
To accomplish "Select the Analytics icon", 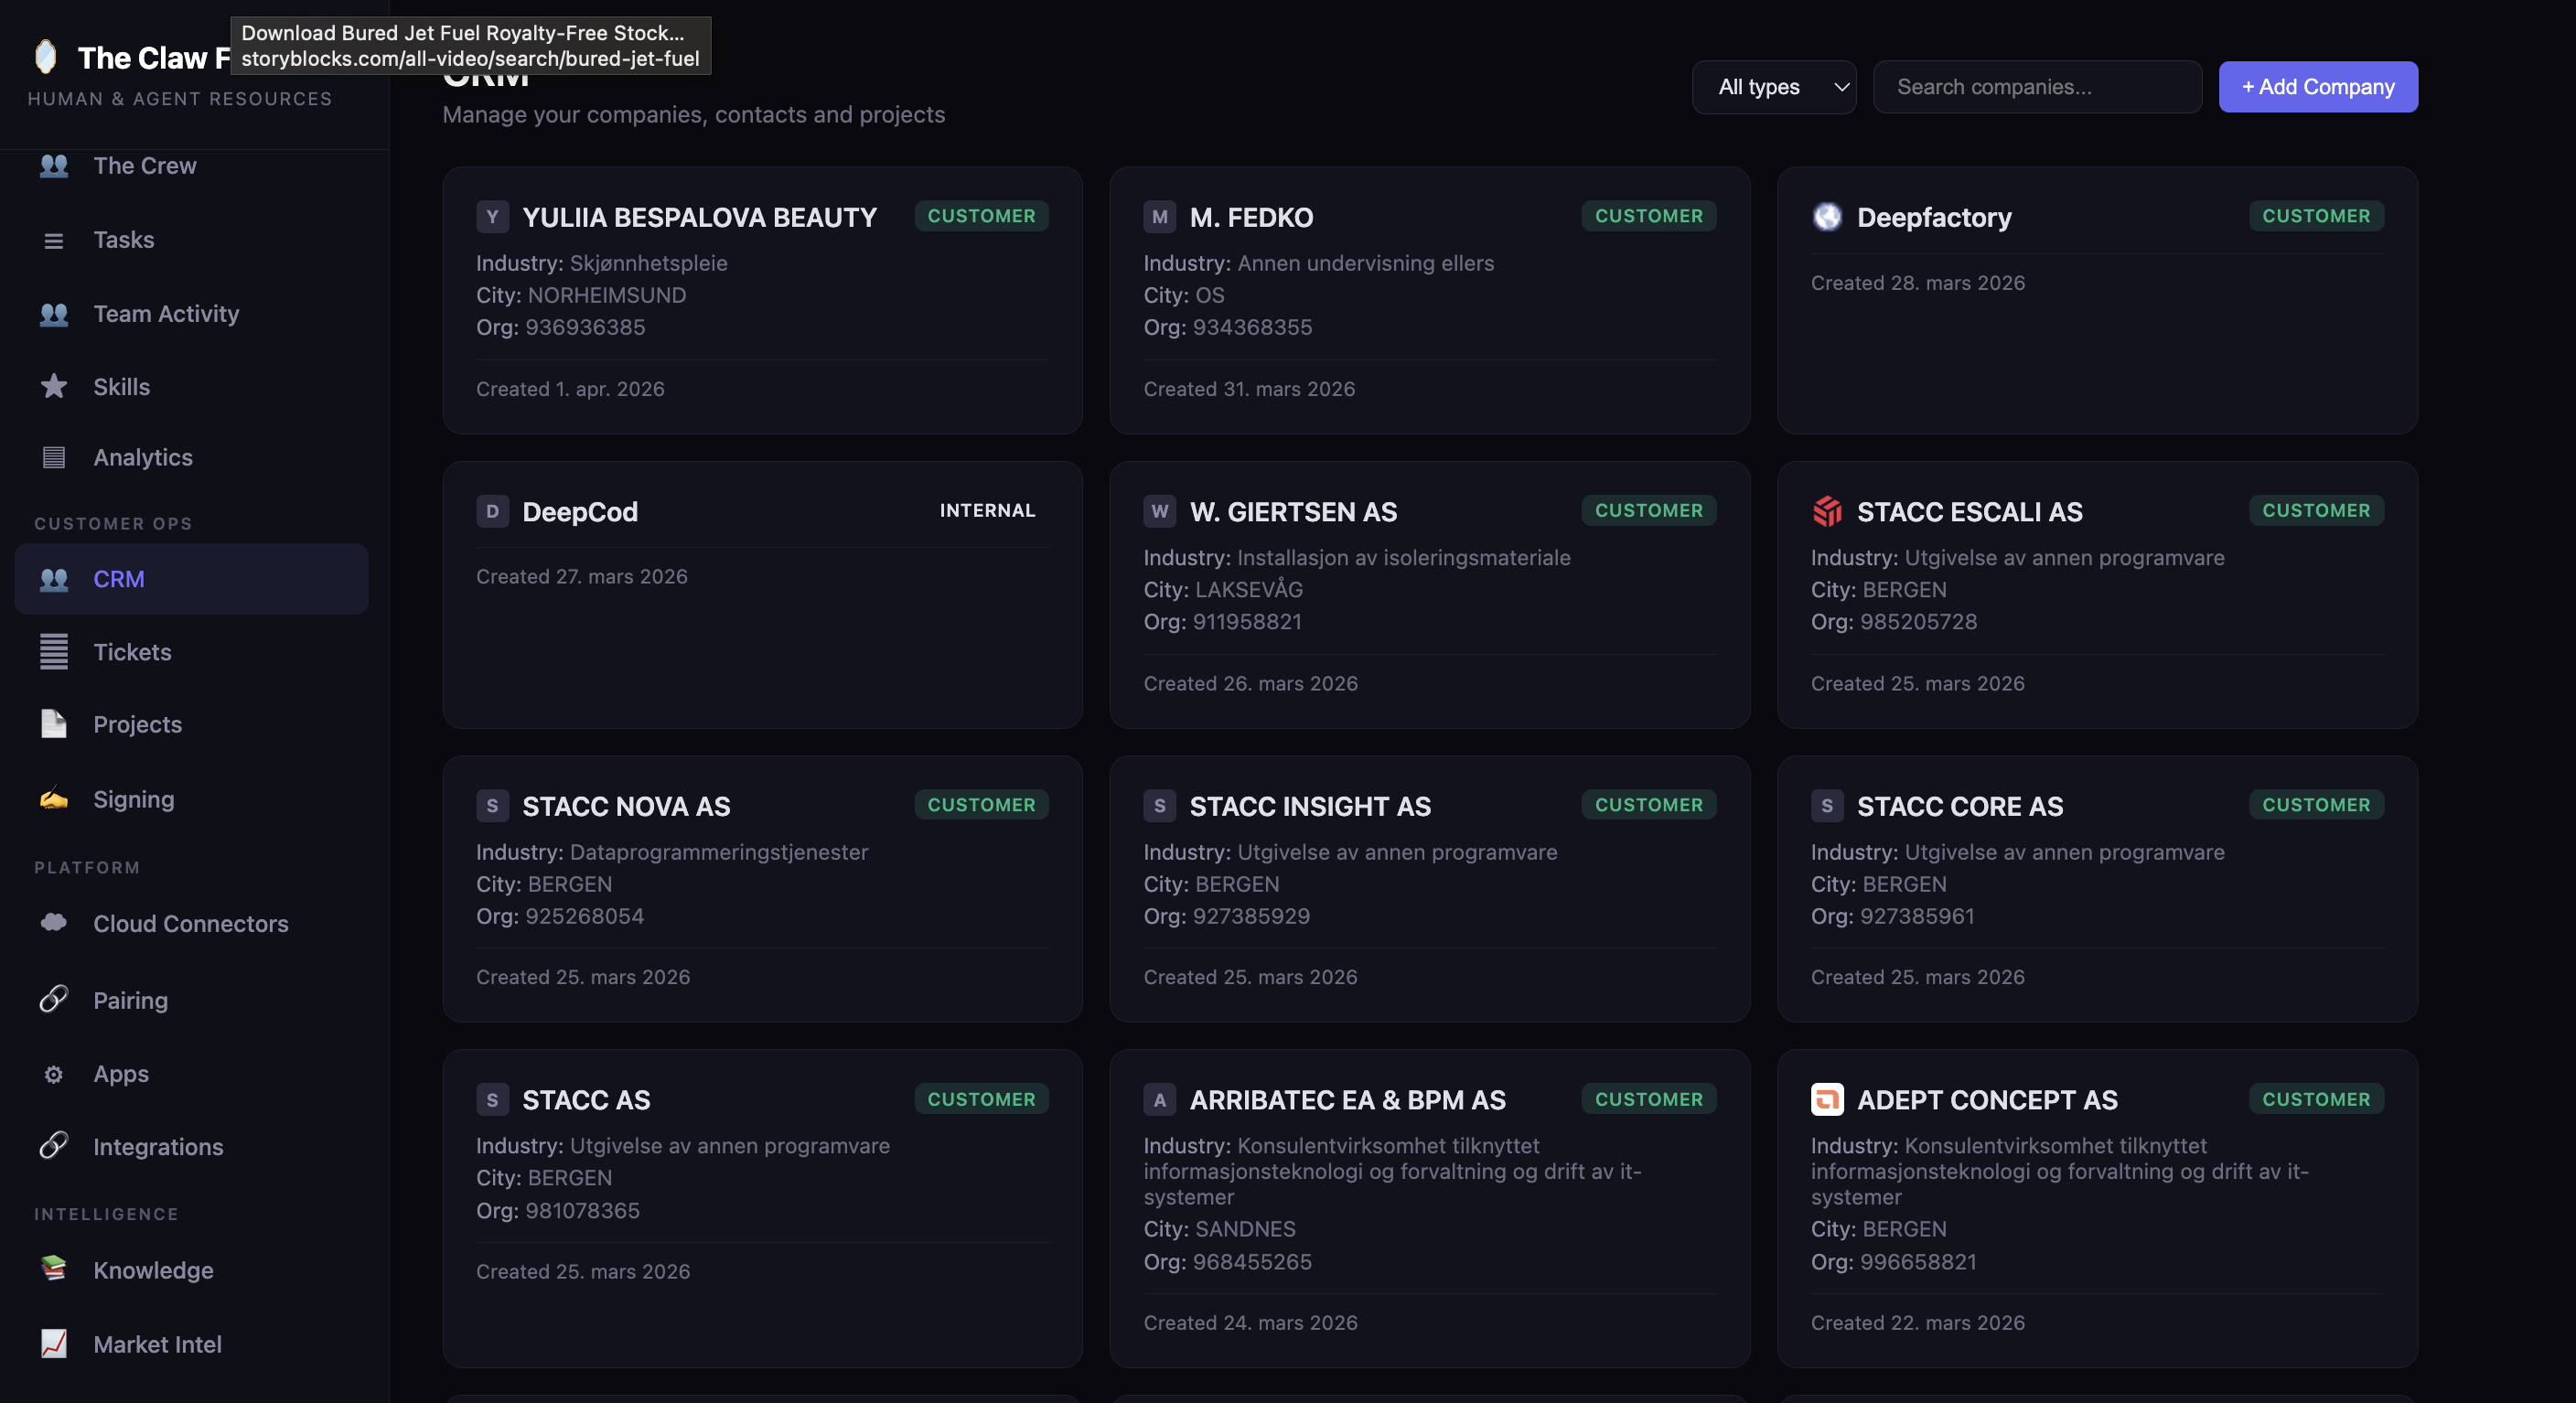I will click(x=53, y=457).
